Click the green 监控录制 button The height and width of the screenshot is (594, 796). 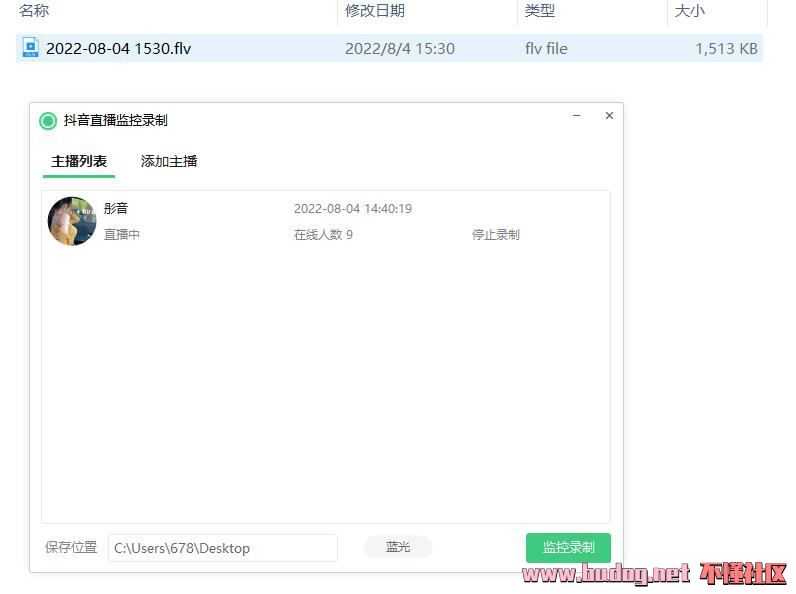click(568, 547)
